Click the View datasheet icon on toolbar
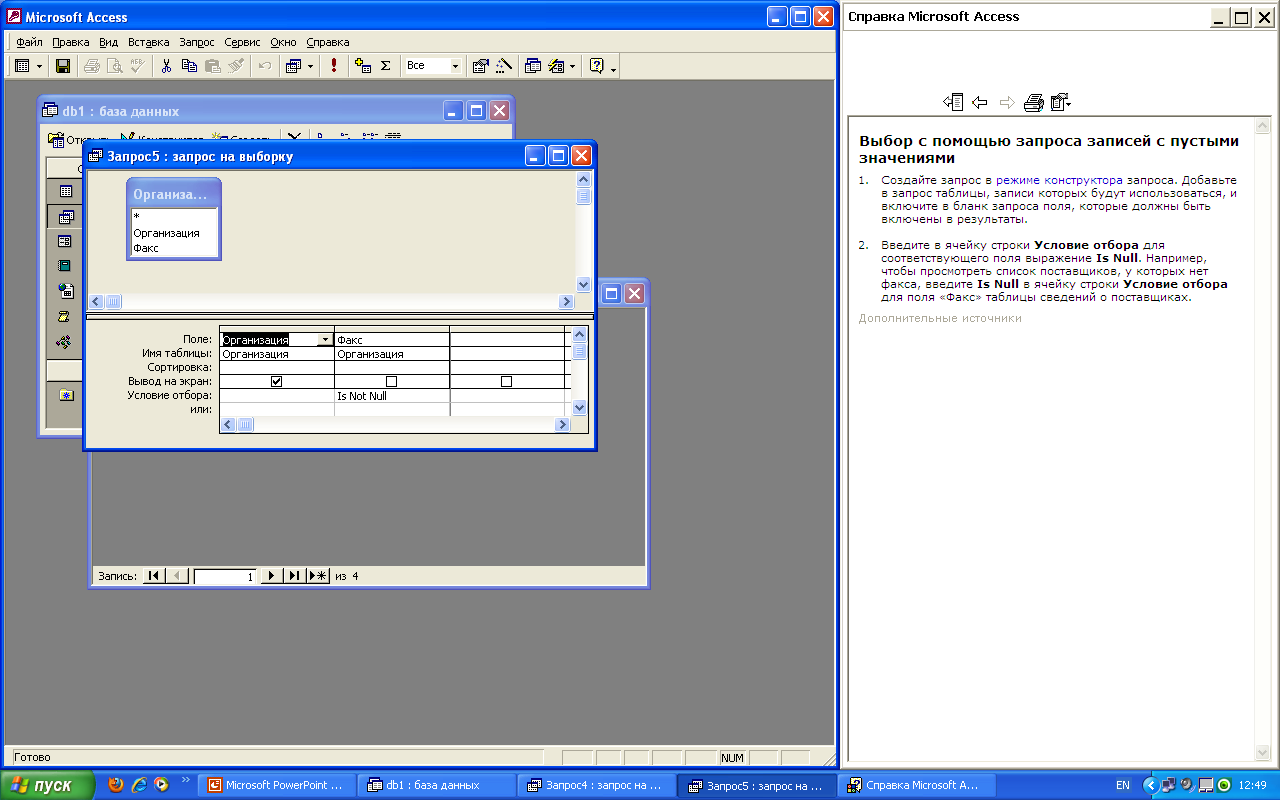Image resolution: width=1280 pixels, height=800 pixels. tap(22, 66)
